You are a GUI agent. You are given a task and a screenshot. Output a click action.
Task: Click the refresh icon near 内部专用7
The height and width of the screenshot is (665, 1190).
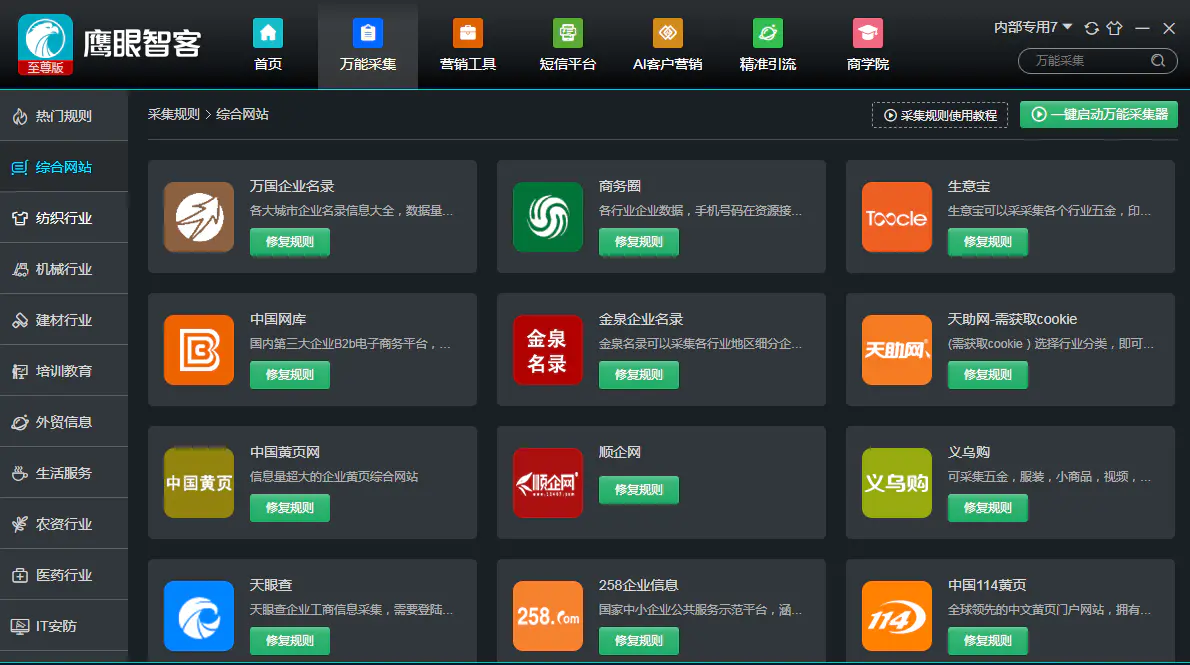(1090, 27)
